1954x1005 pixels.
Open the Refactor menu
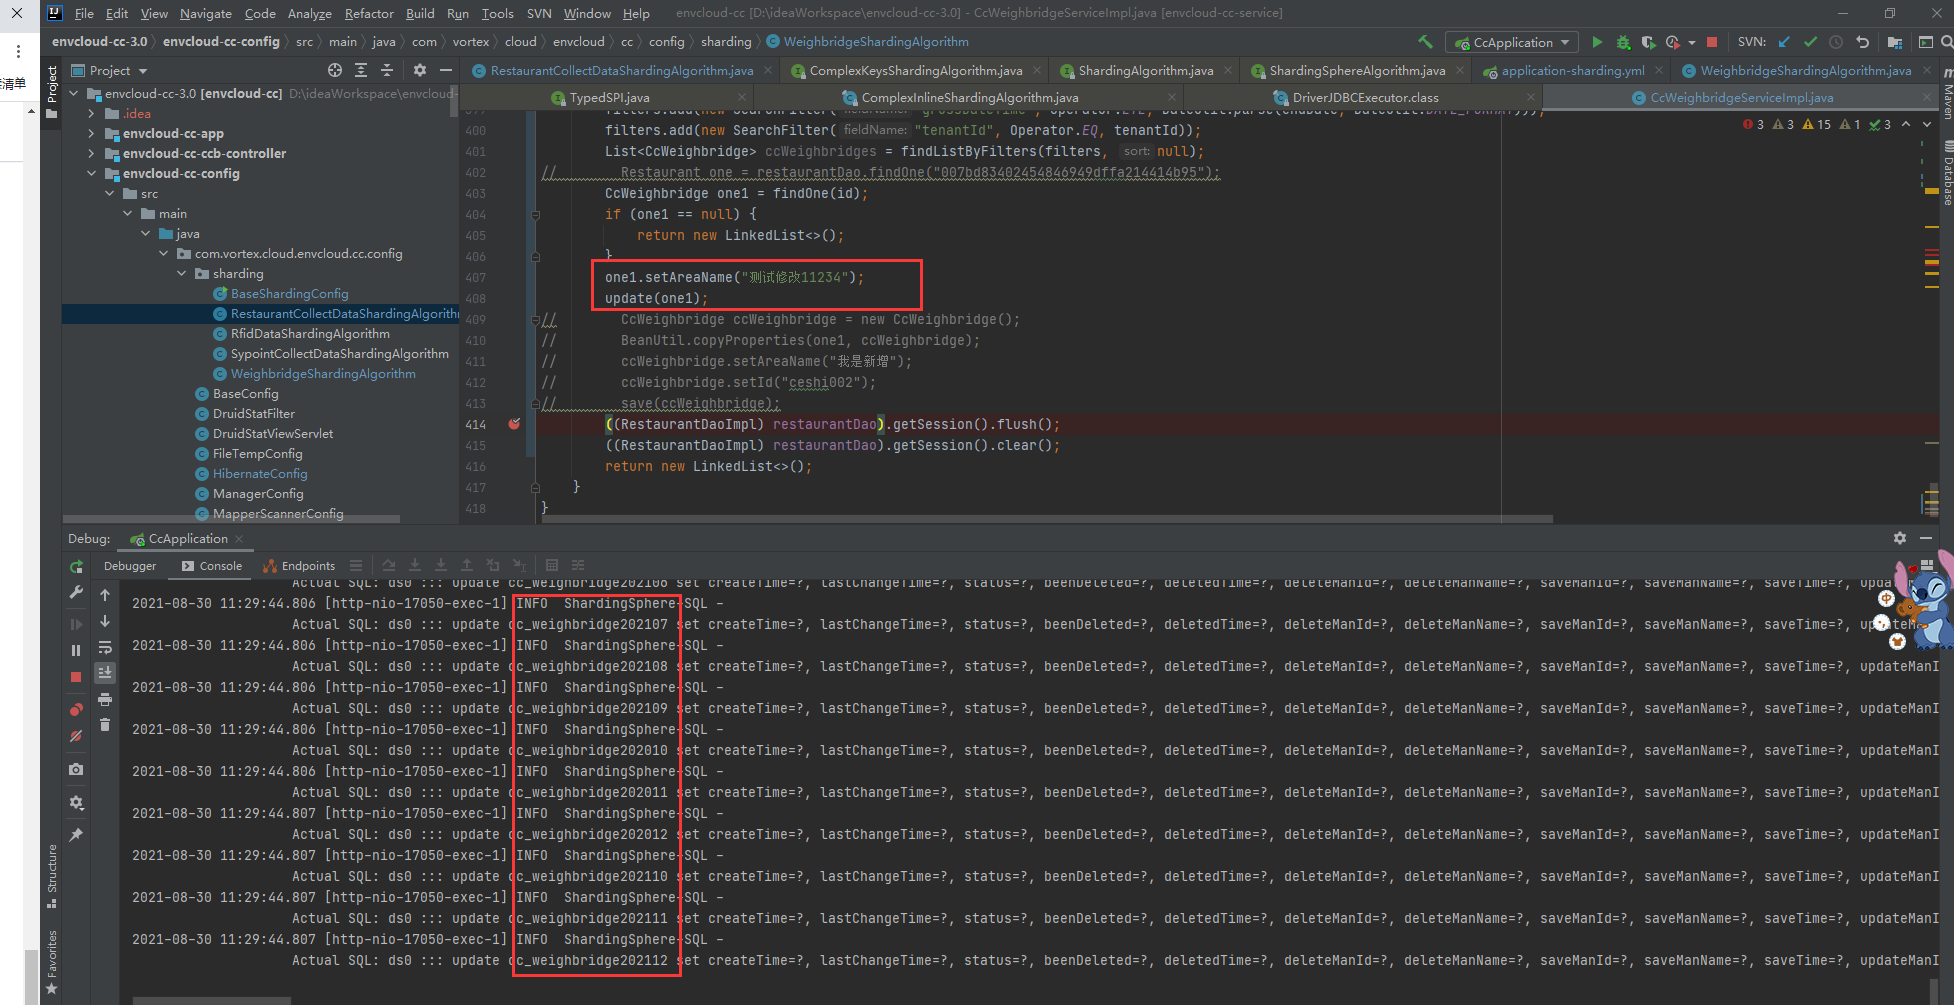point(369,13)
